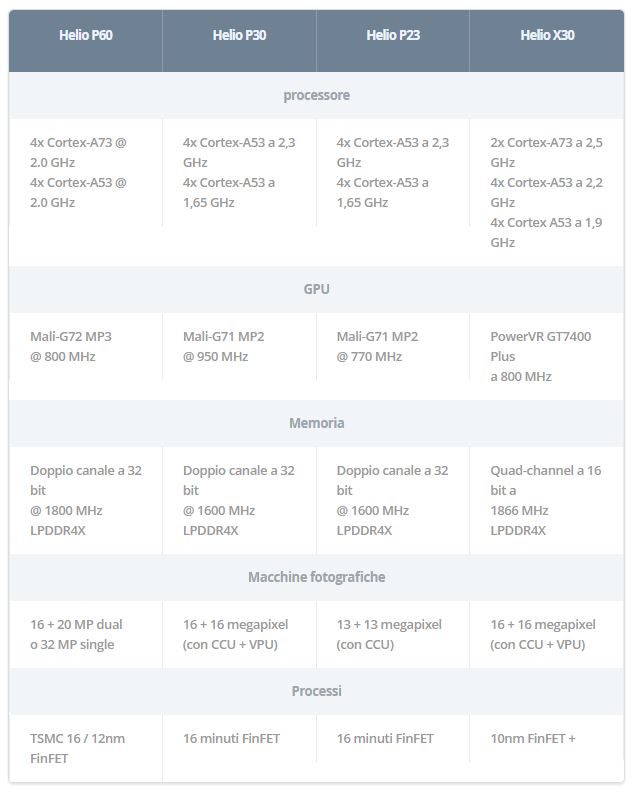Select the Helio P30 column header
635x798 pixels.
coord(239,35)
